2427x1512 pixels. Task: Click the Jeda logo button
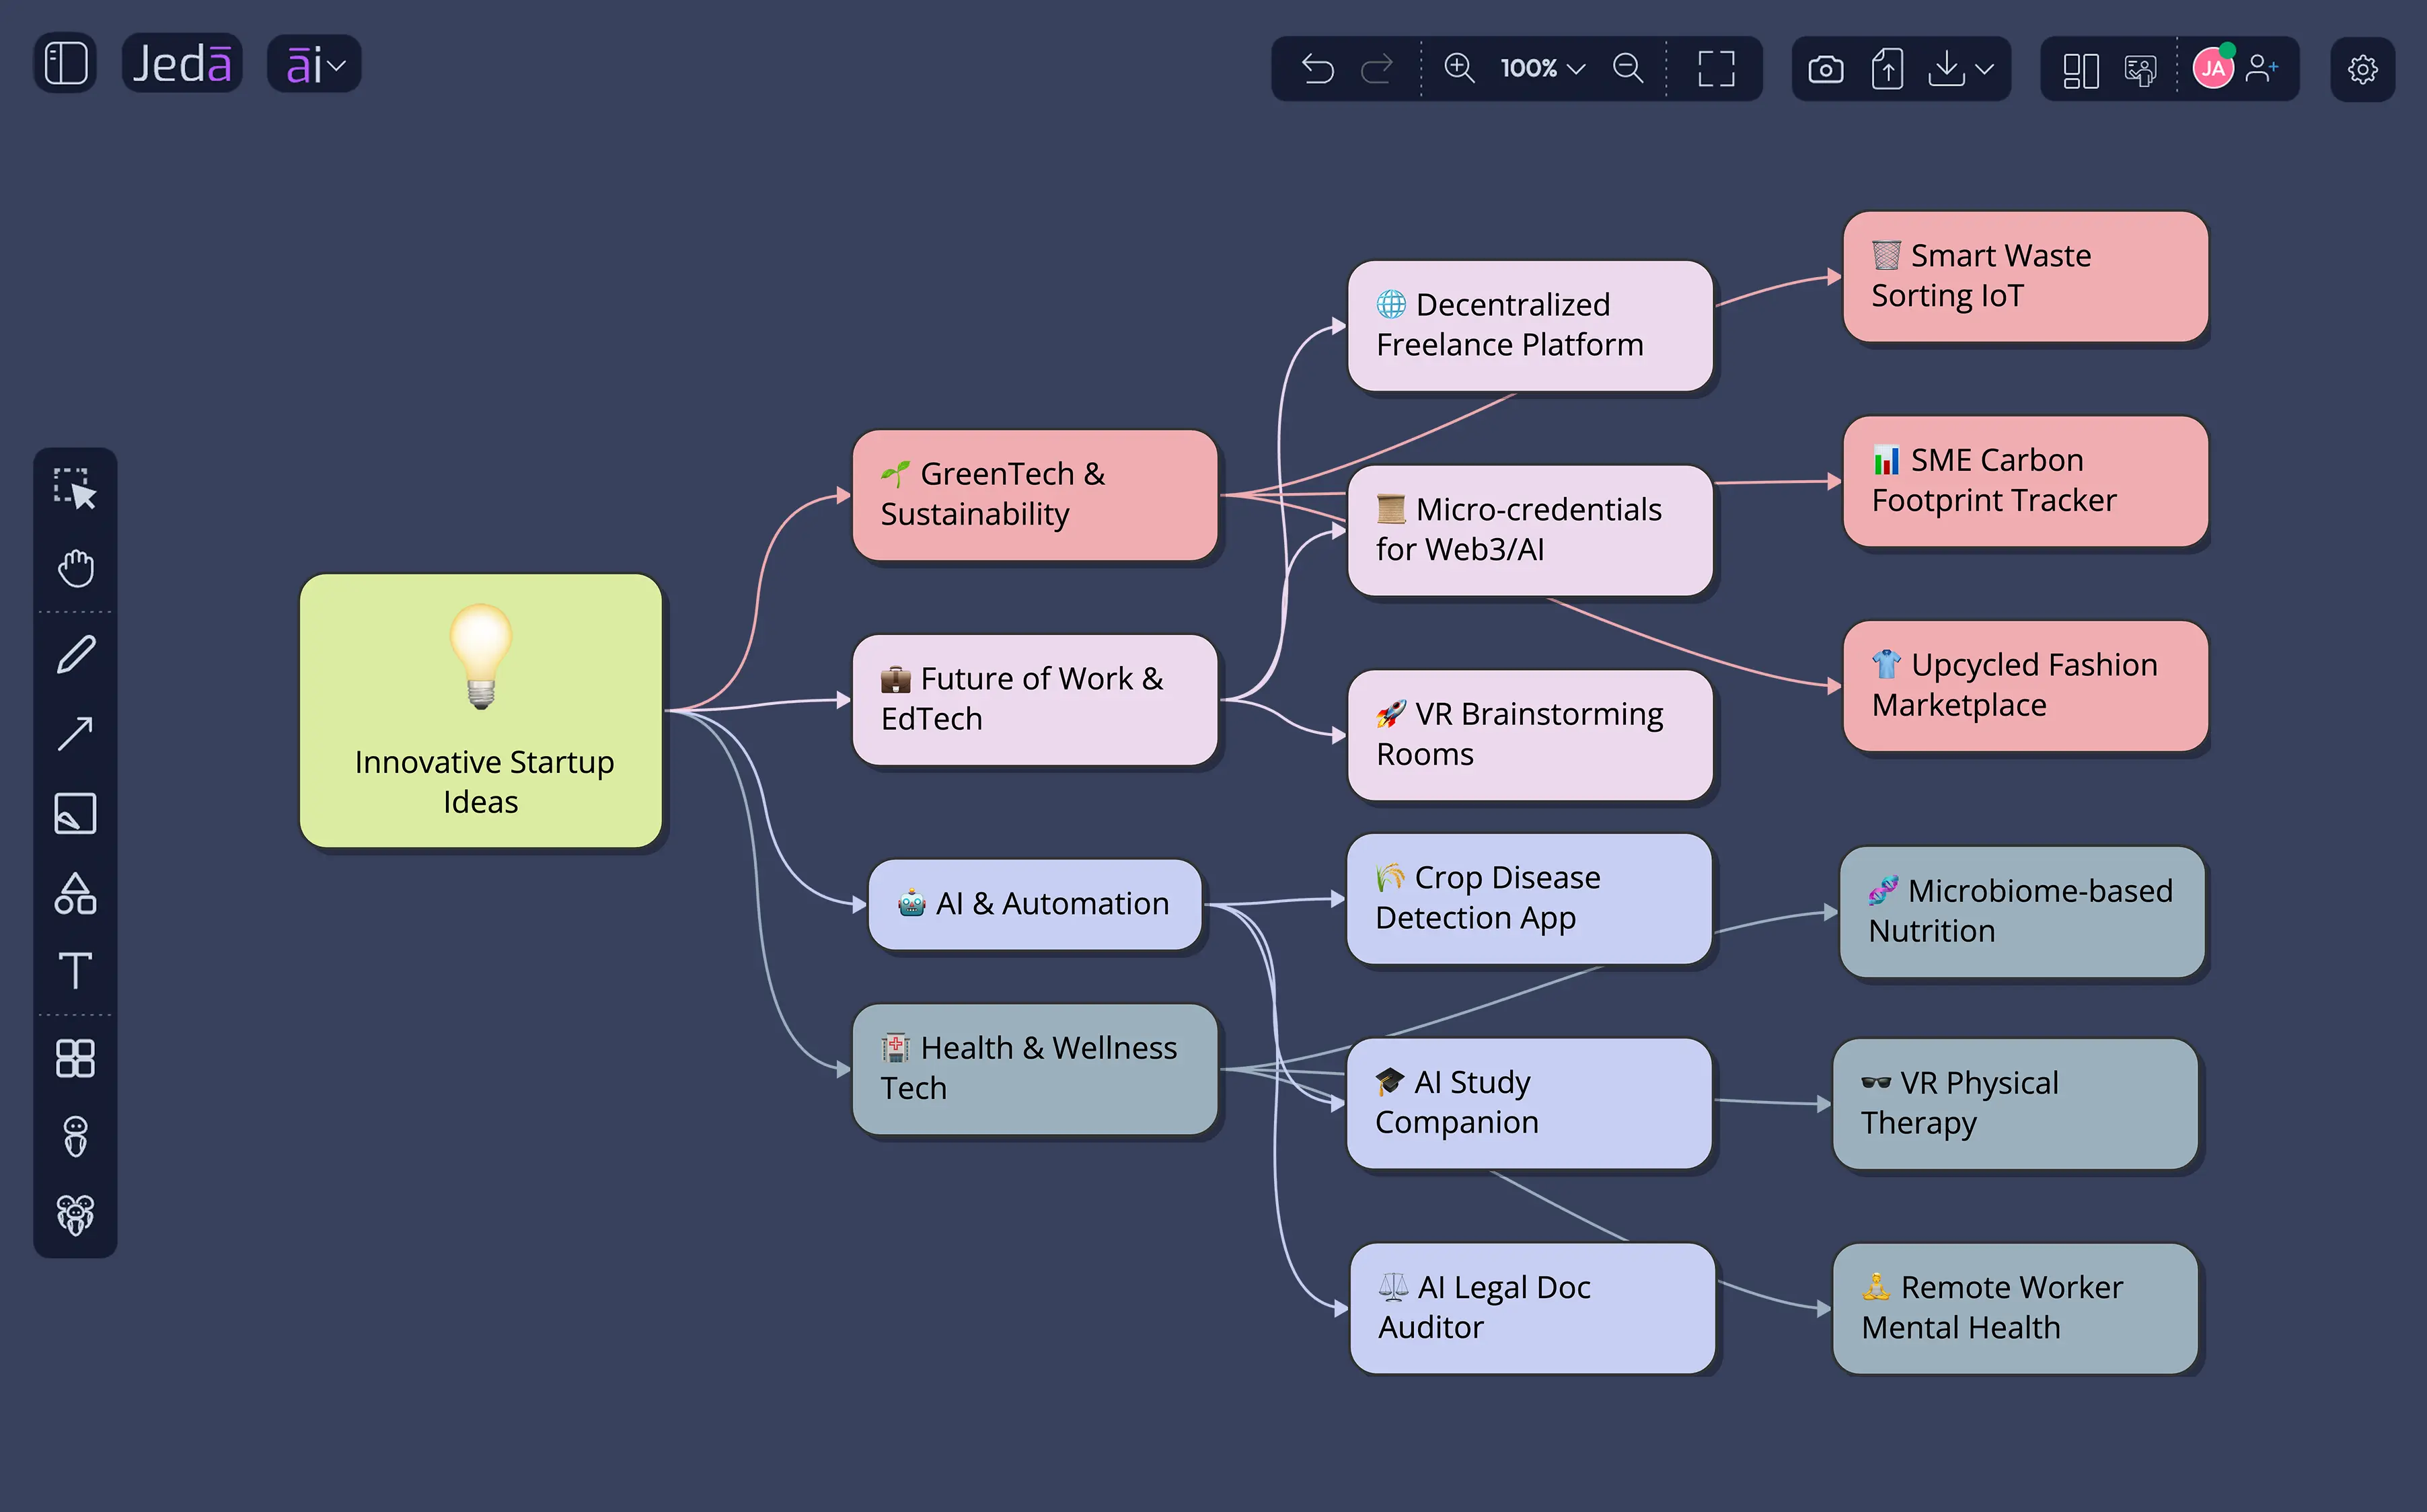(182, 64)
